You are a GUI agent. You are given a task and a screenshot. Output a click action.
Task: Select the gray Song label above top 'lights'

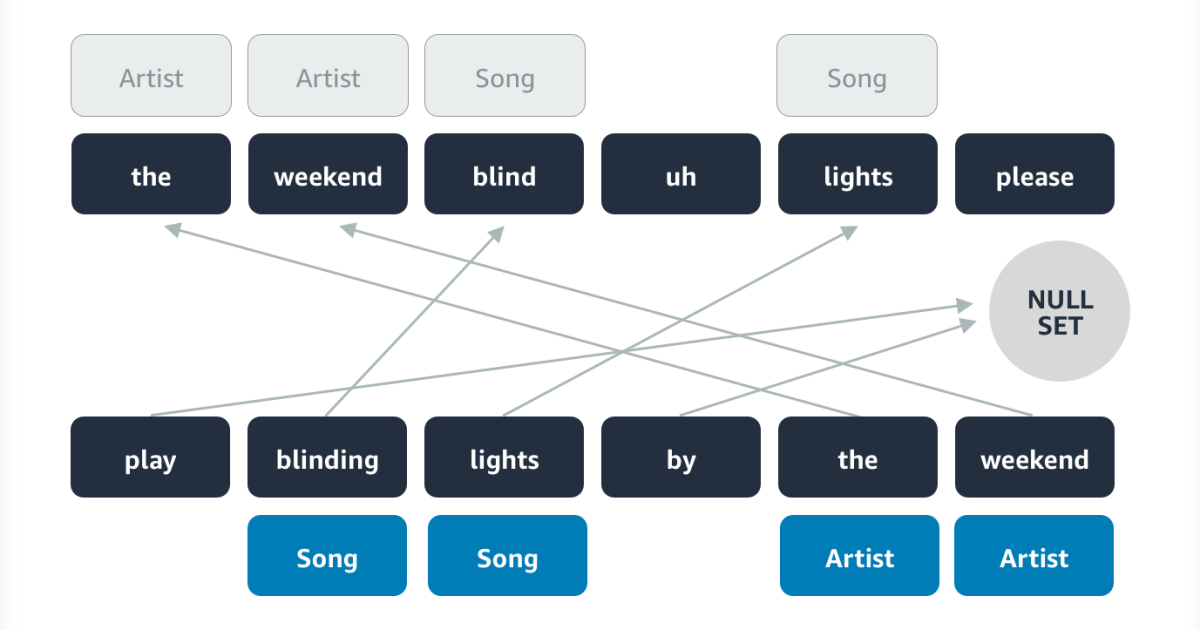coord(857,76)
